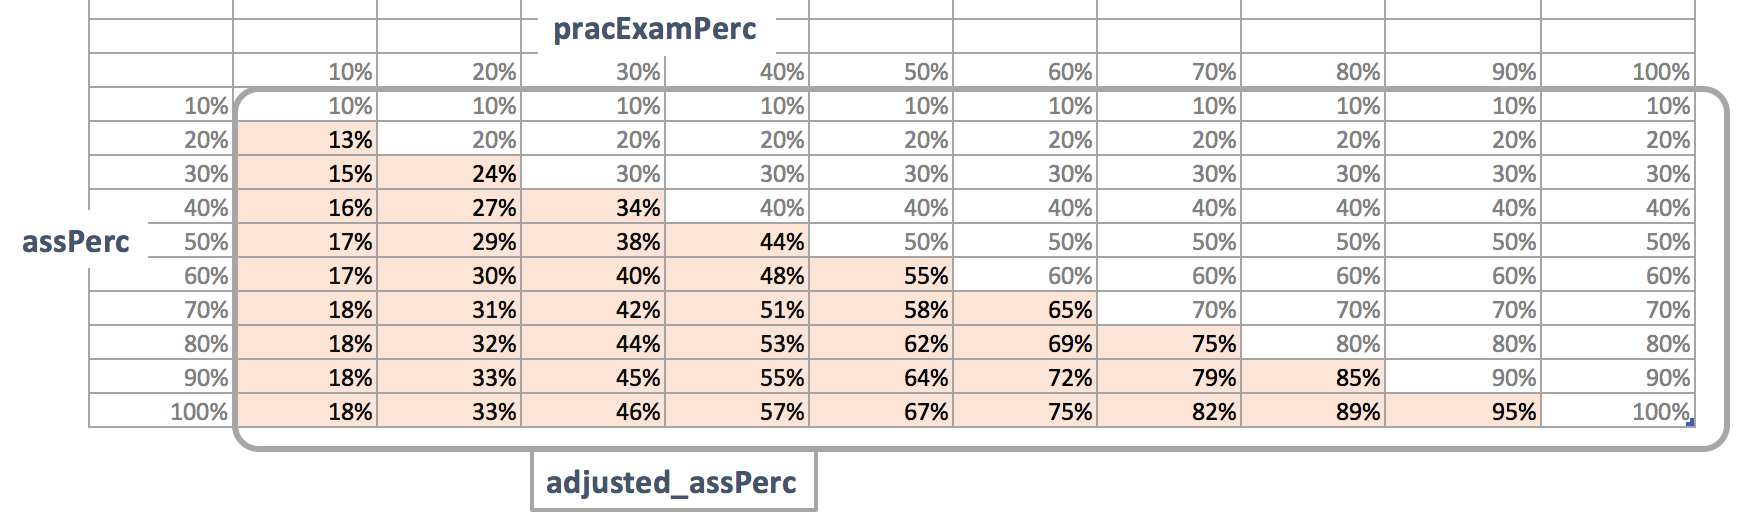Click the 10% column header cell

pos(305,71)
